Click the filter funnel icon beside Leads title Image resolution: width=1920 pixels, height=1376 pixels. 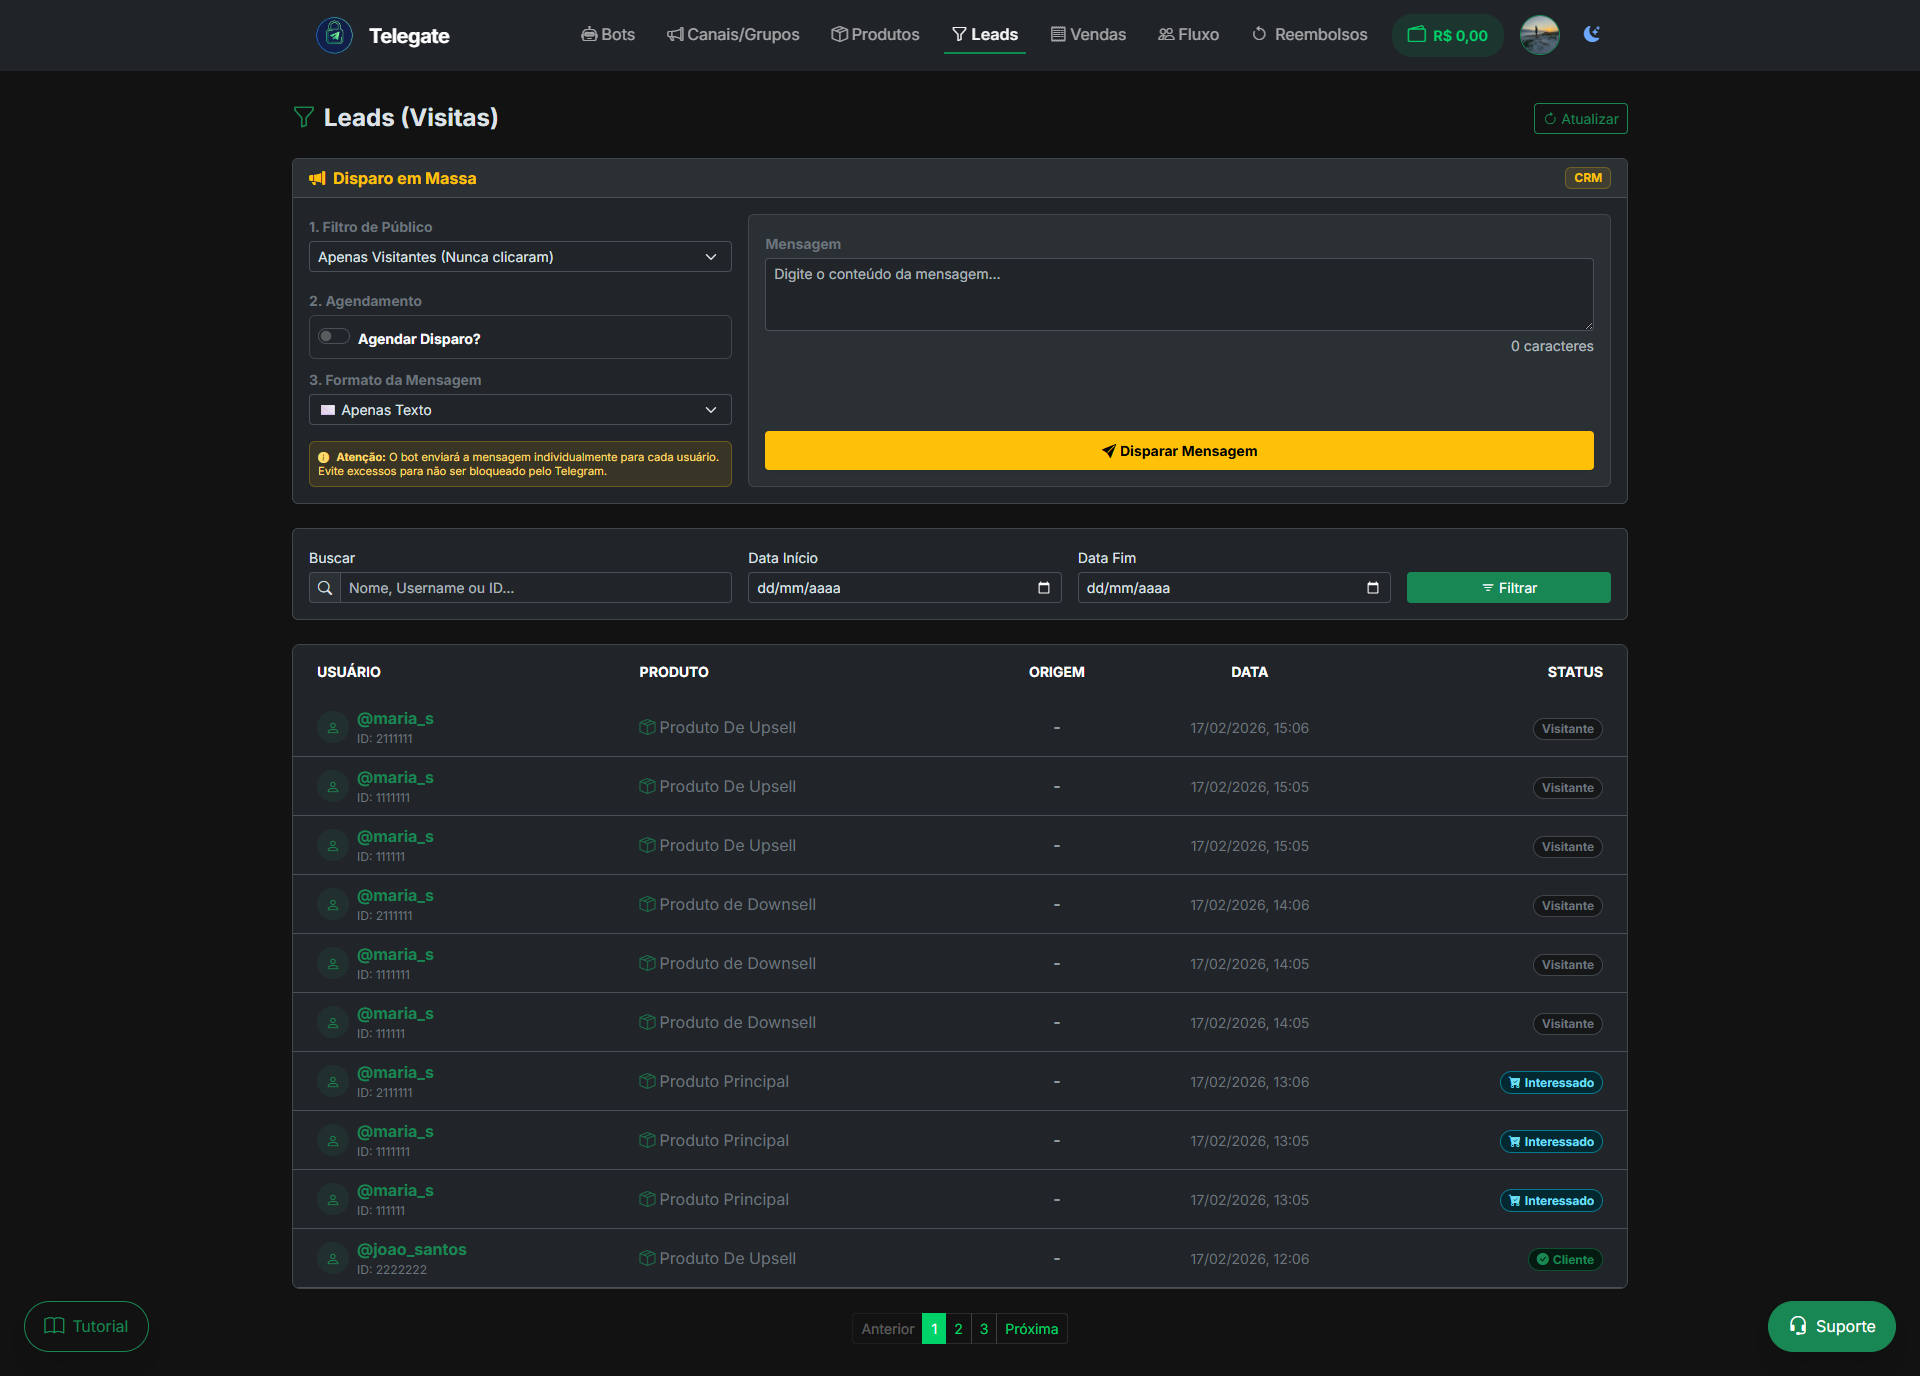pyautogui.click(x=303, y=117)
